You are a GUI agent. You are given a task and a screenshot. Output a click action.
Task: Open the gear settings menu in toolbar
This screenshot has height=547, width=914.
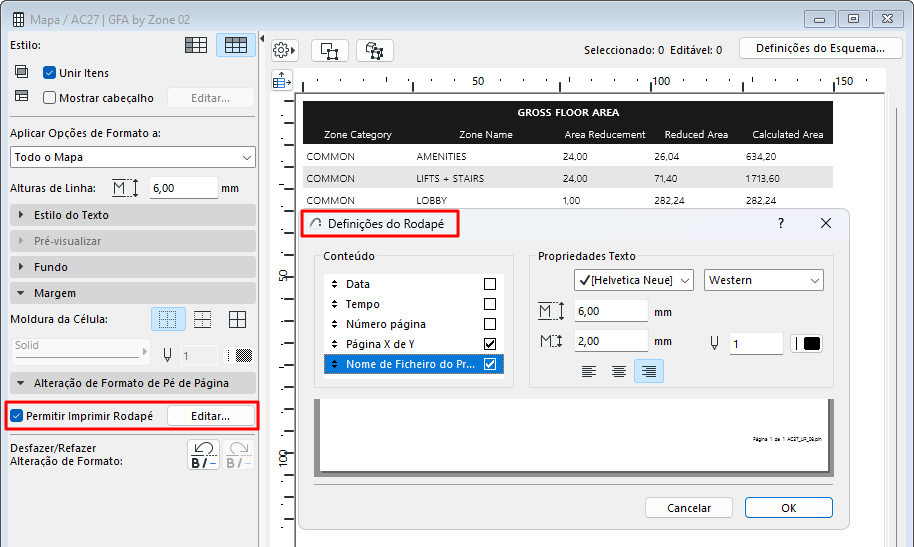click(284, 50)
